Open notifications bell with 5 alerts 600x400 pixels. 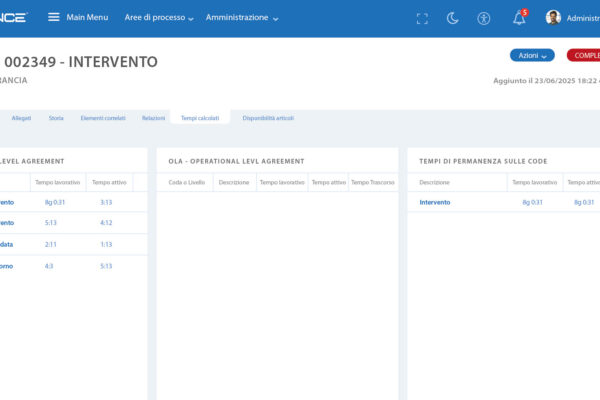point(518,18)
